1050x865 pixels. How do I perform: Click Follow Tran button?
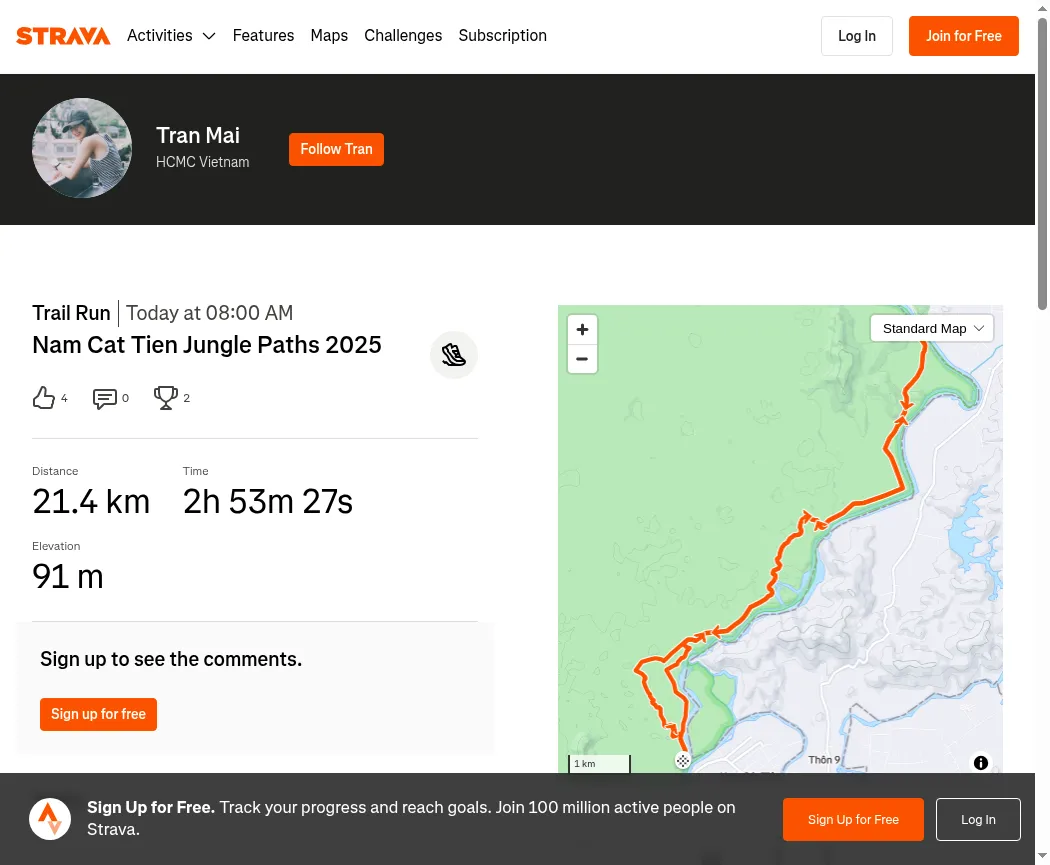[x=336, y=149]
